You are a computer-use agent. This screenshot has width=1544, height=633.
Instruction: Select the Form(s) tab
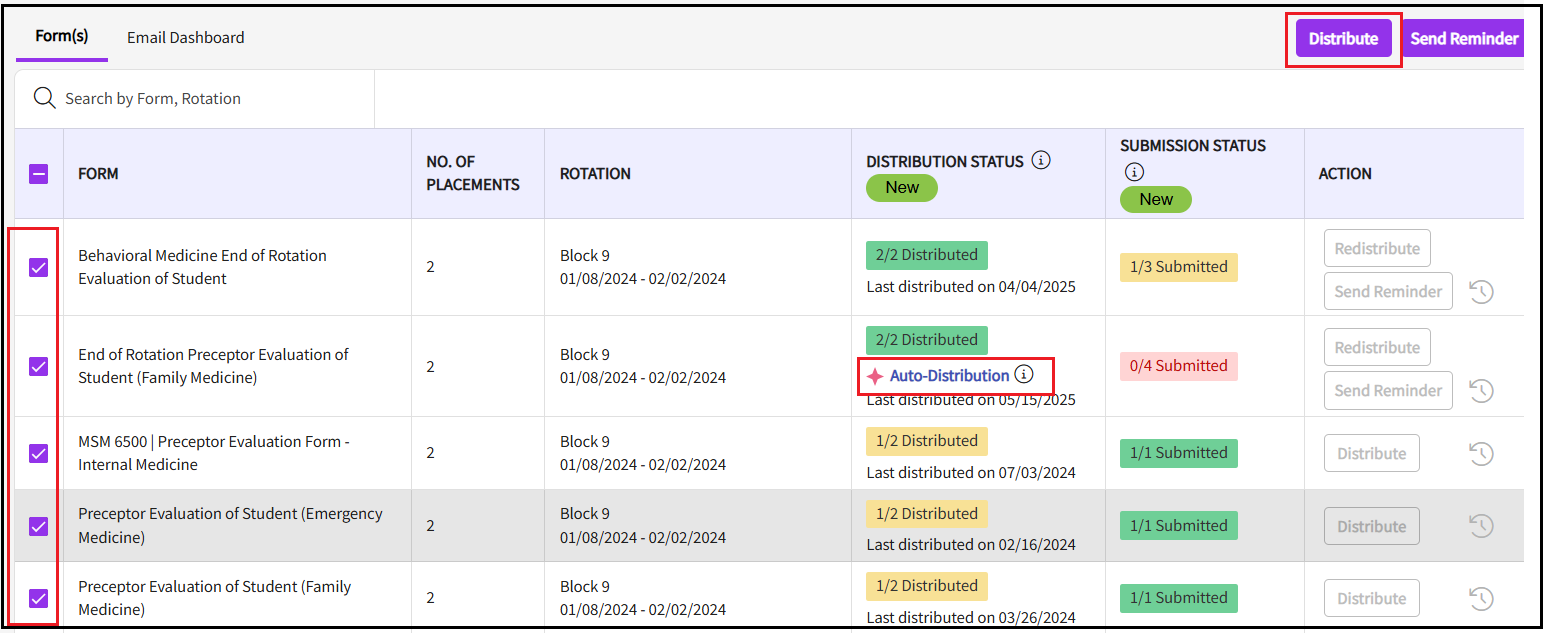pyautogui.click(x=62, y=36)
